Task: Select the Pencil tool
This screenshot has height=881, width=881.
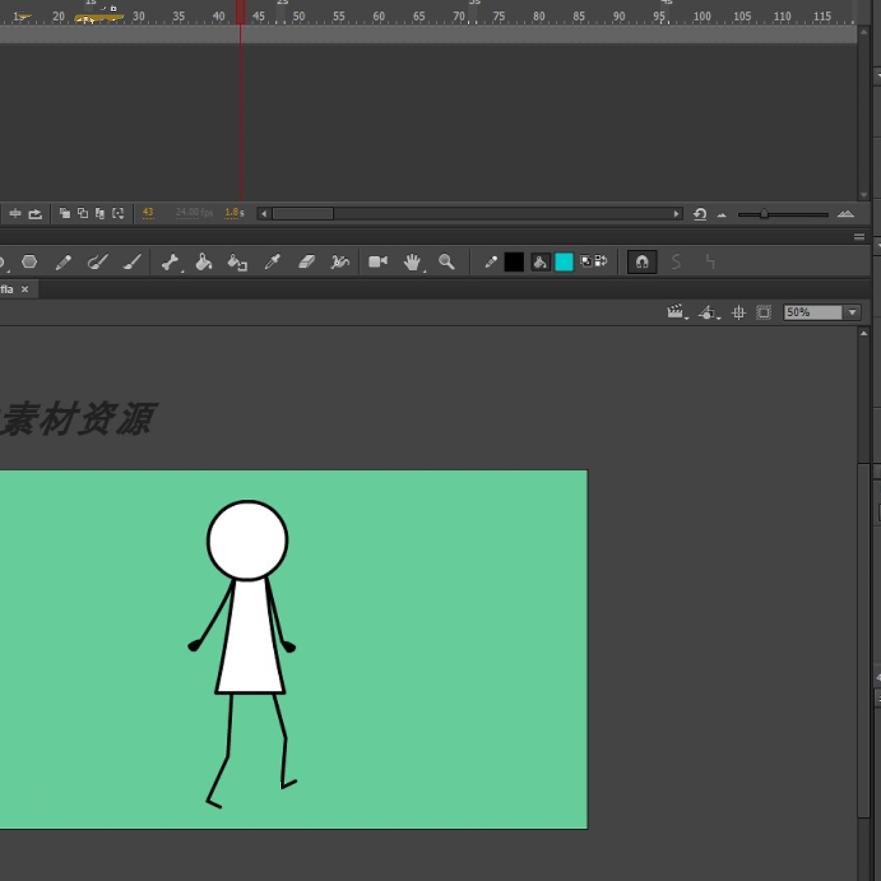Action: pos(63,262)
